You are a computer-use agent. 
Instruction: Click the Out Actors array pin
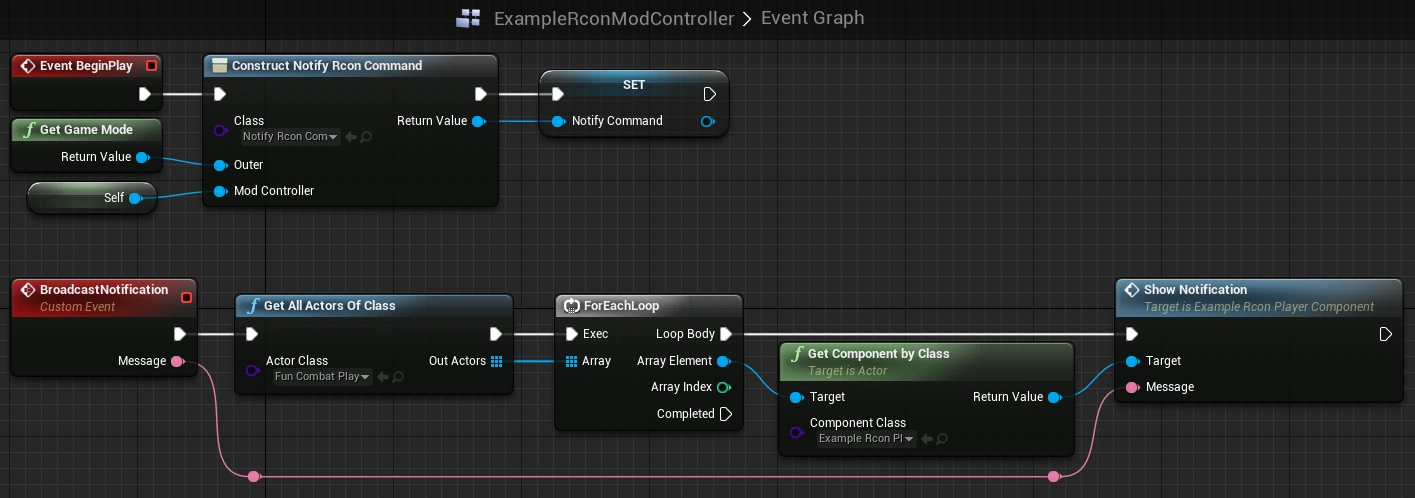coord(497,361)
